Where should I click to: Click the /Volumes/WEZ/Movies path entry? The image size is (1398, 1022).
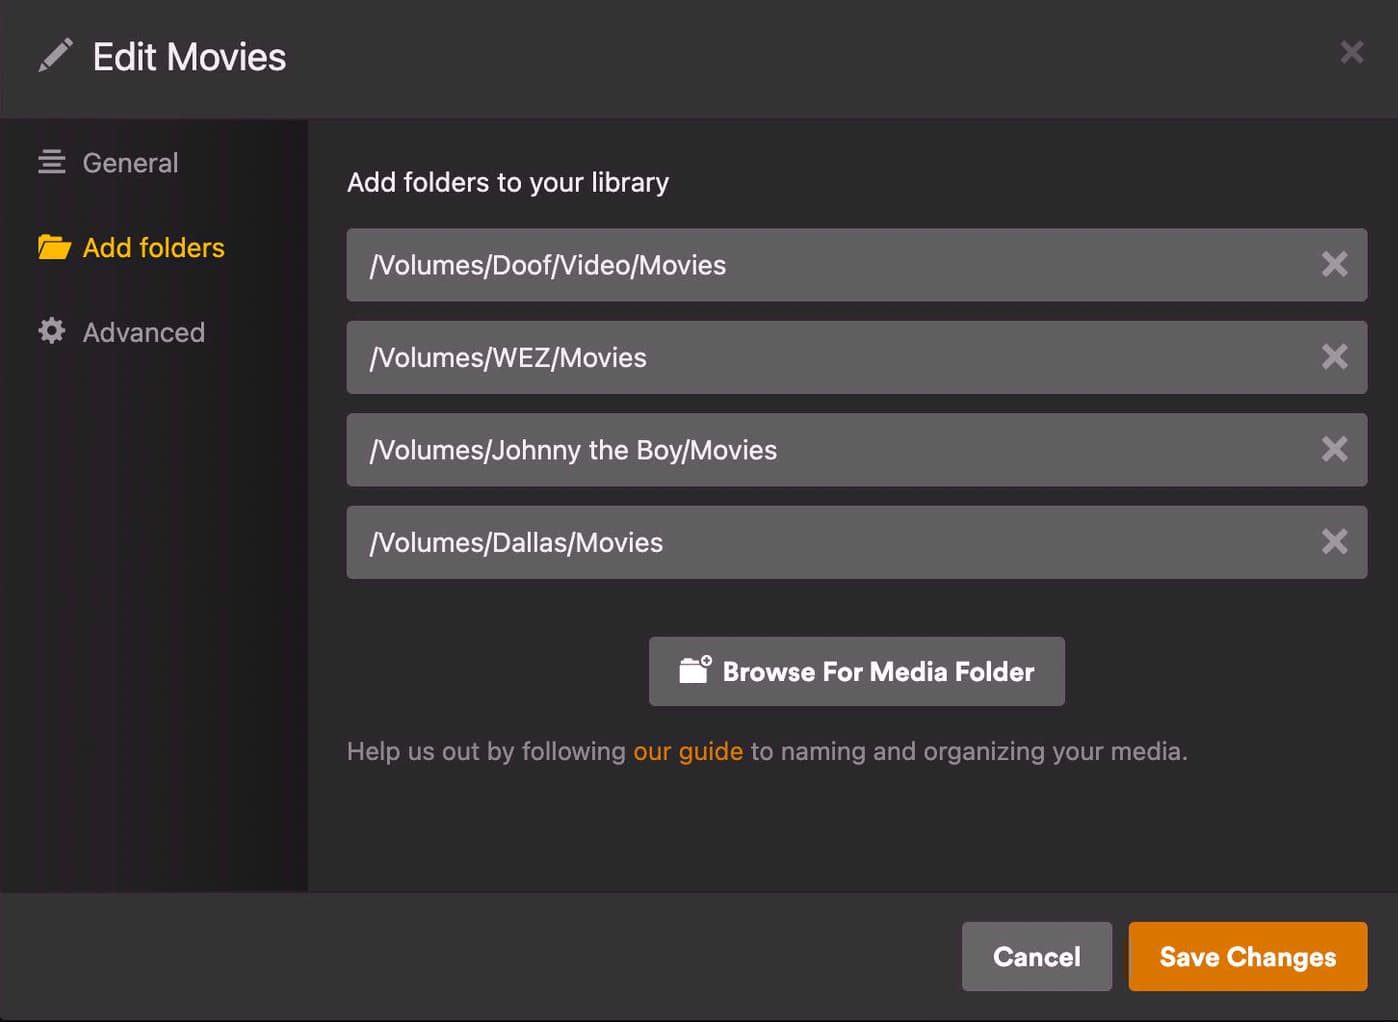tap(800, 357)
